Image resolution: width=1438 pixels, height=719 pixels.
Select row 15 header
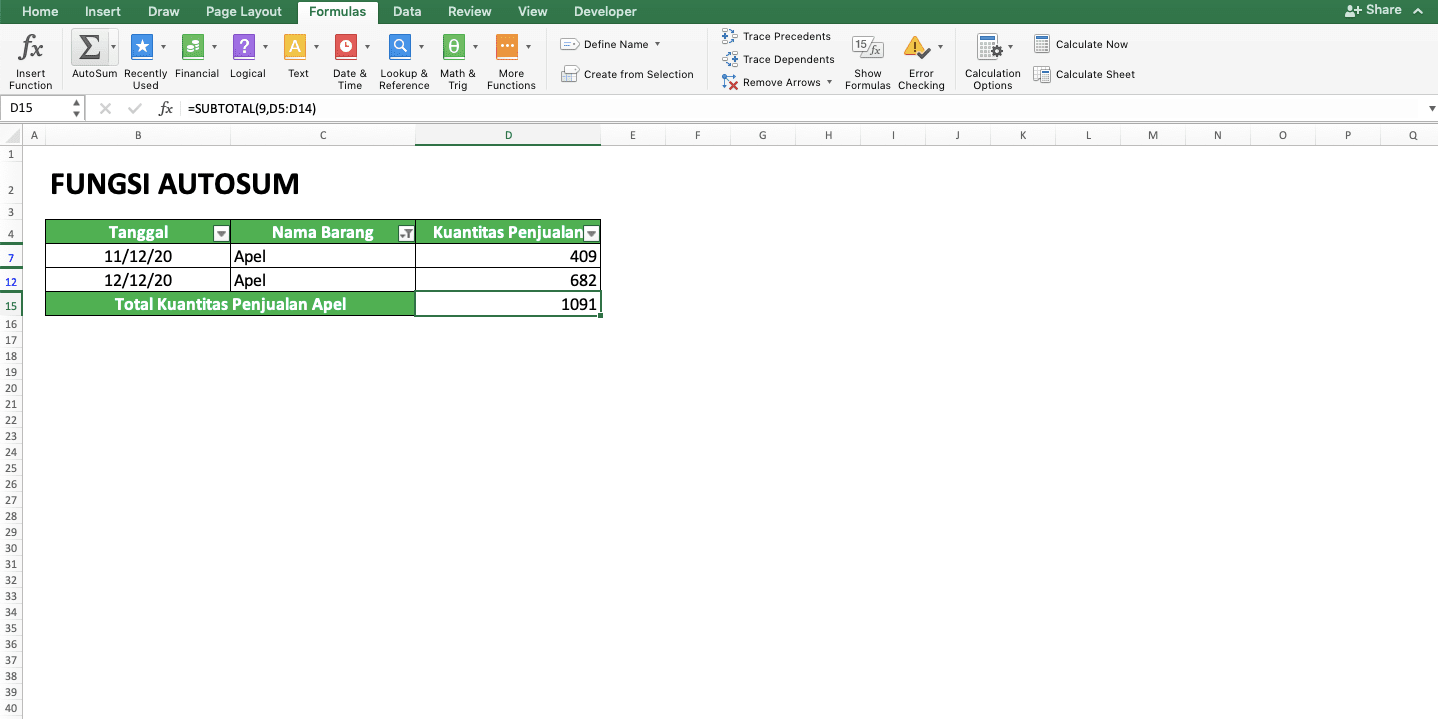click(x=11, y=305)
